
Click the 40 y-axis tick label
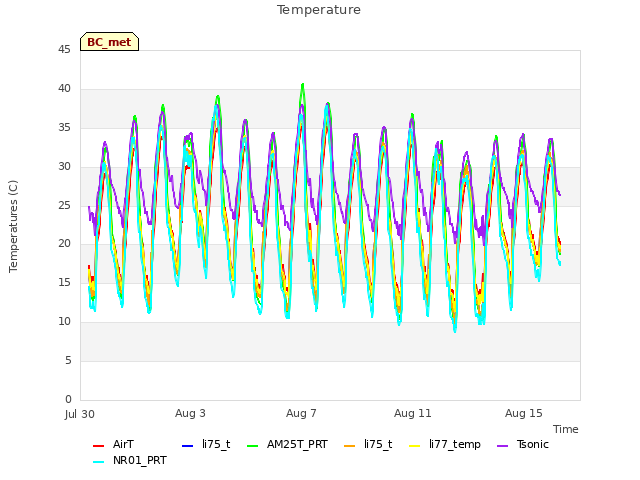(64, 89)
